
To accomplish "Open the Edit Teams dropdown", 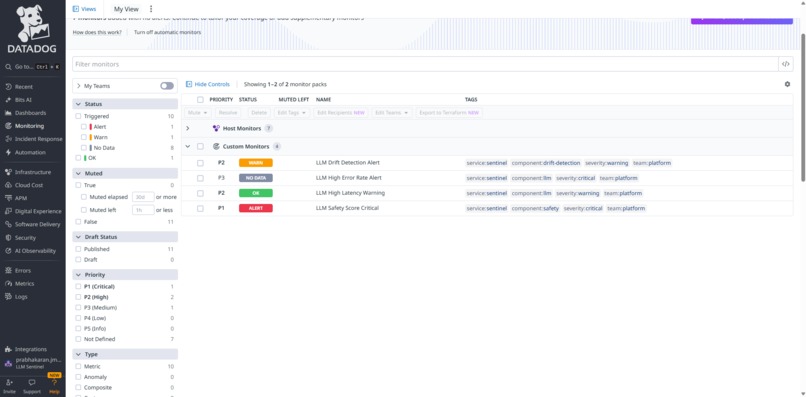I will coord(392,113).
